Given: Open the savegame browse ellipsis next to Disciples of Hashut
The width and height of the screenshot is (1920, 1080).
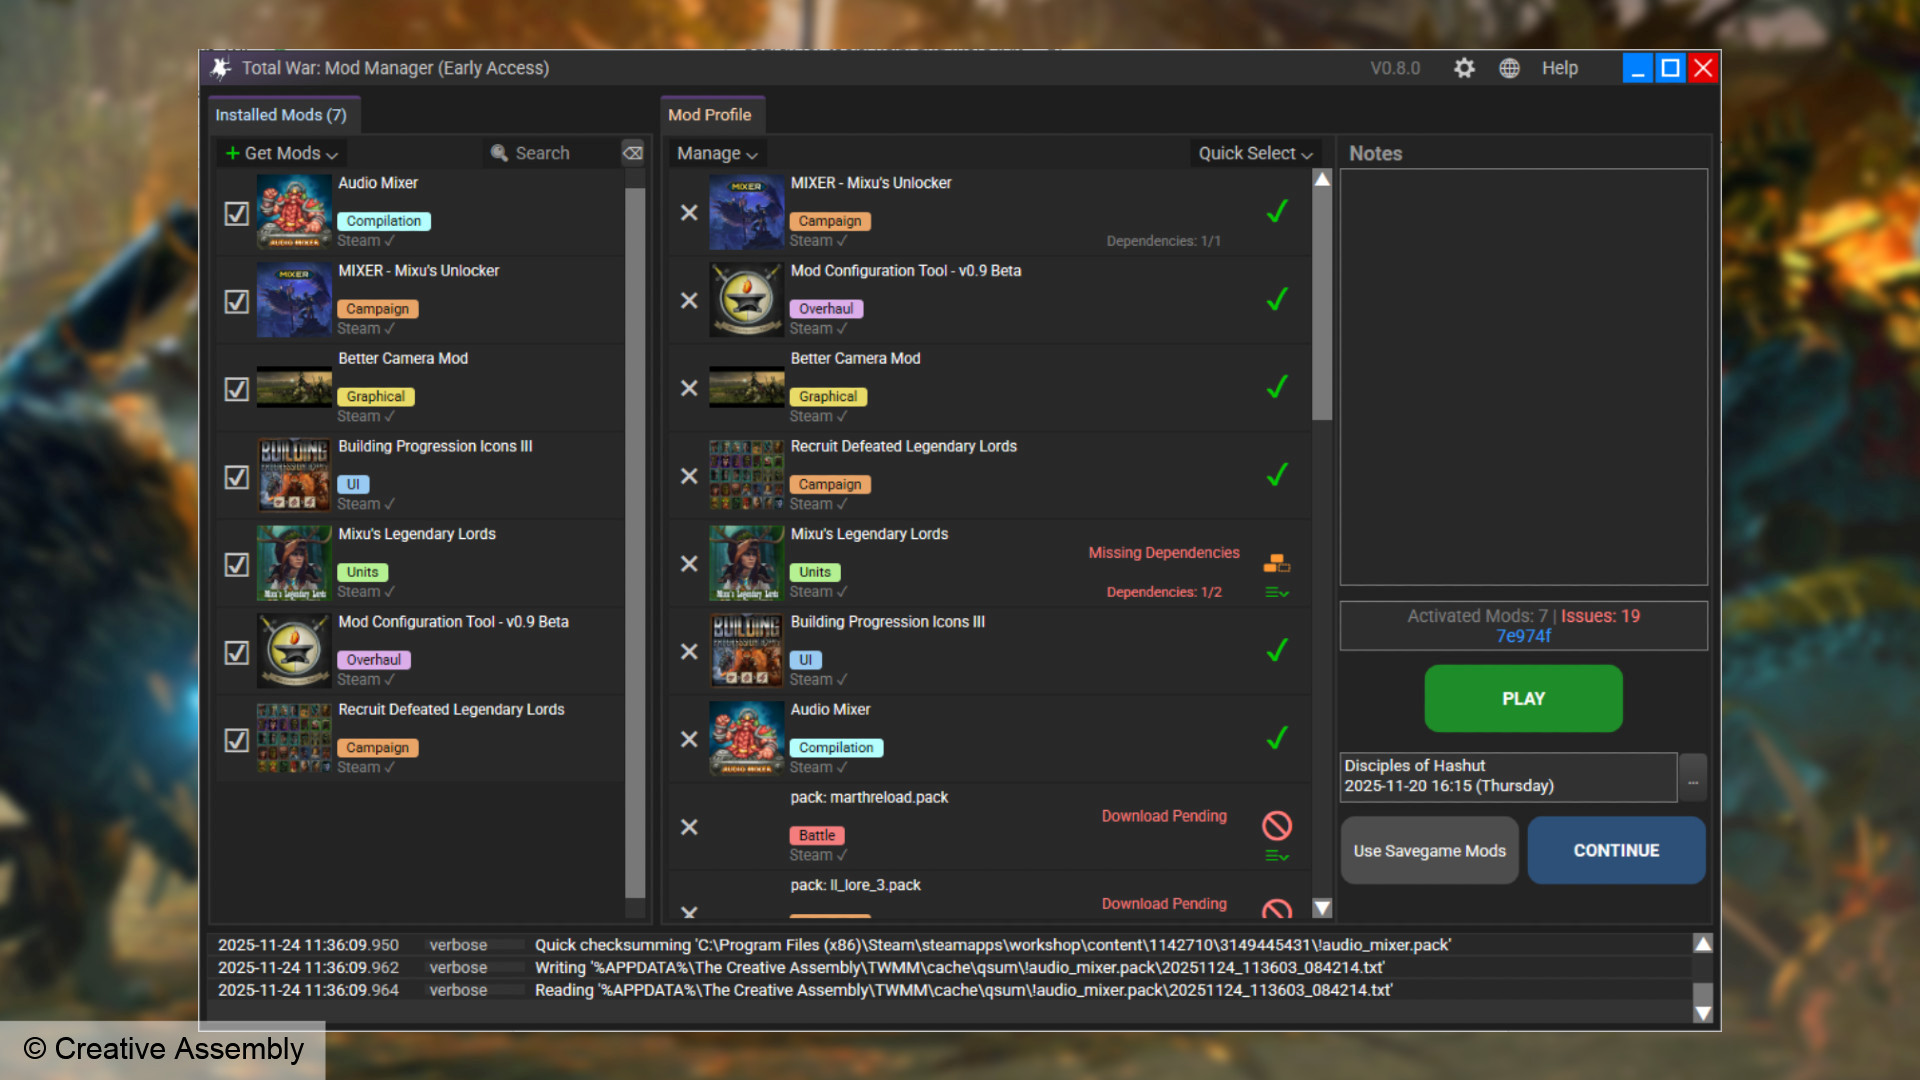Looking at the screenshot, I should (x=1692, y=777).
